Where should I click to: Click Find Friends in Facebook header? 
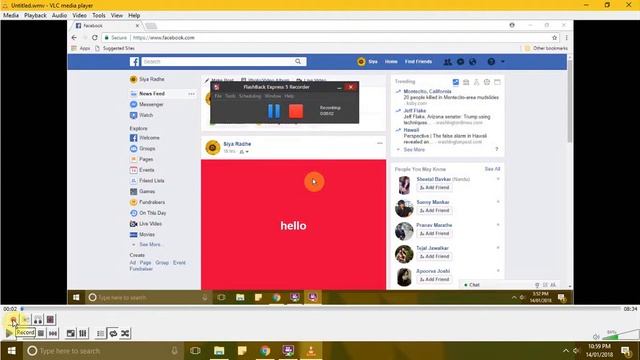pyautogui.click(x=418, y=62)
